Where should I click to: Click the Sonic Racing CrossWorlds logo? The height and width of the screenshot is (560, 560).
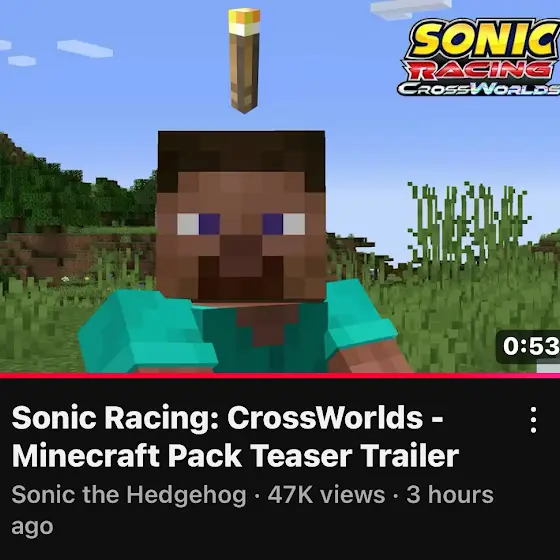tap(479, 57)
